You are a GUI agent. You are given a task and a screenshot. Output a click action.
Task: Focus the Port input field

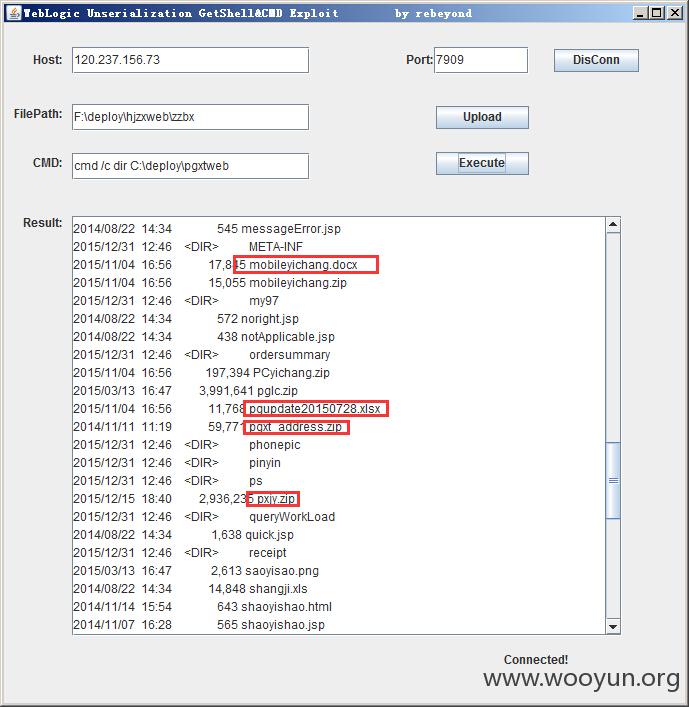point(481,60)
